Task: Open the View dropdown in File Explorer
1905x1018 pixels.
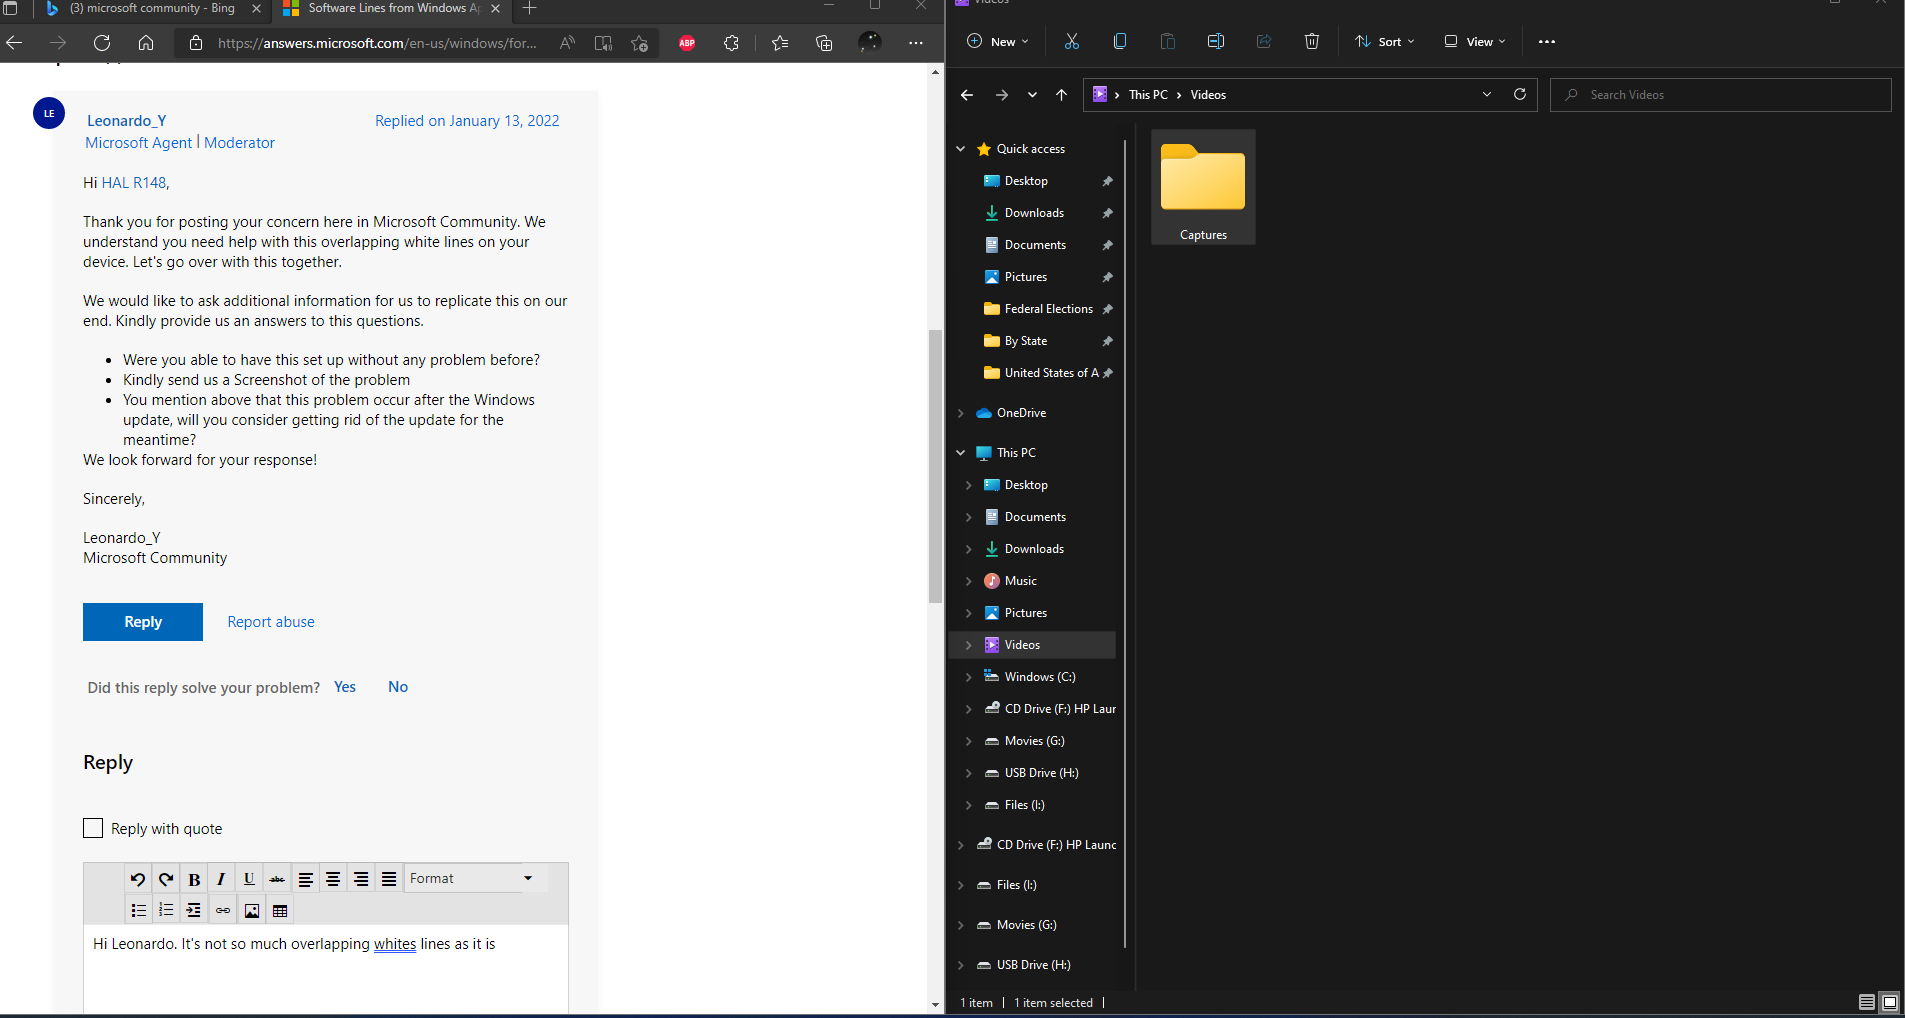Action: 1475,41
